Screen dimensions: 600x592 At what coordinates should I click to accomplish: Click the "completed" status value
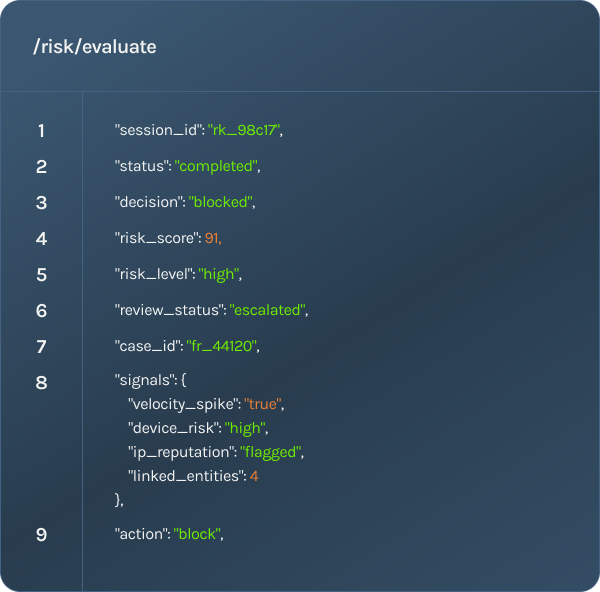216,166
